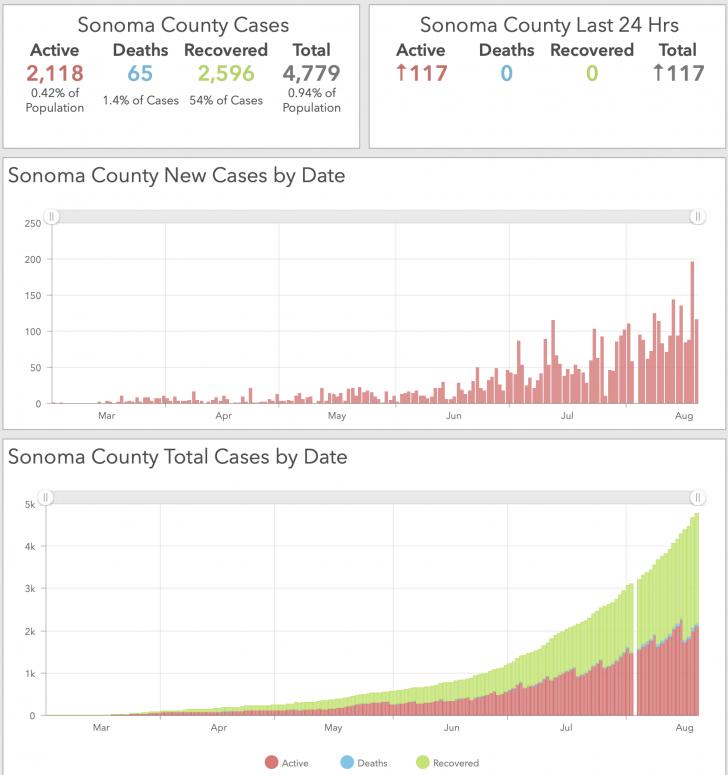Click the green Recovered legend circle
The image size is (728, 775).
tap(423, 763)
